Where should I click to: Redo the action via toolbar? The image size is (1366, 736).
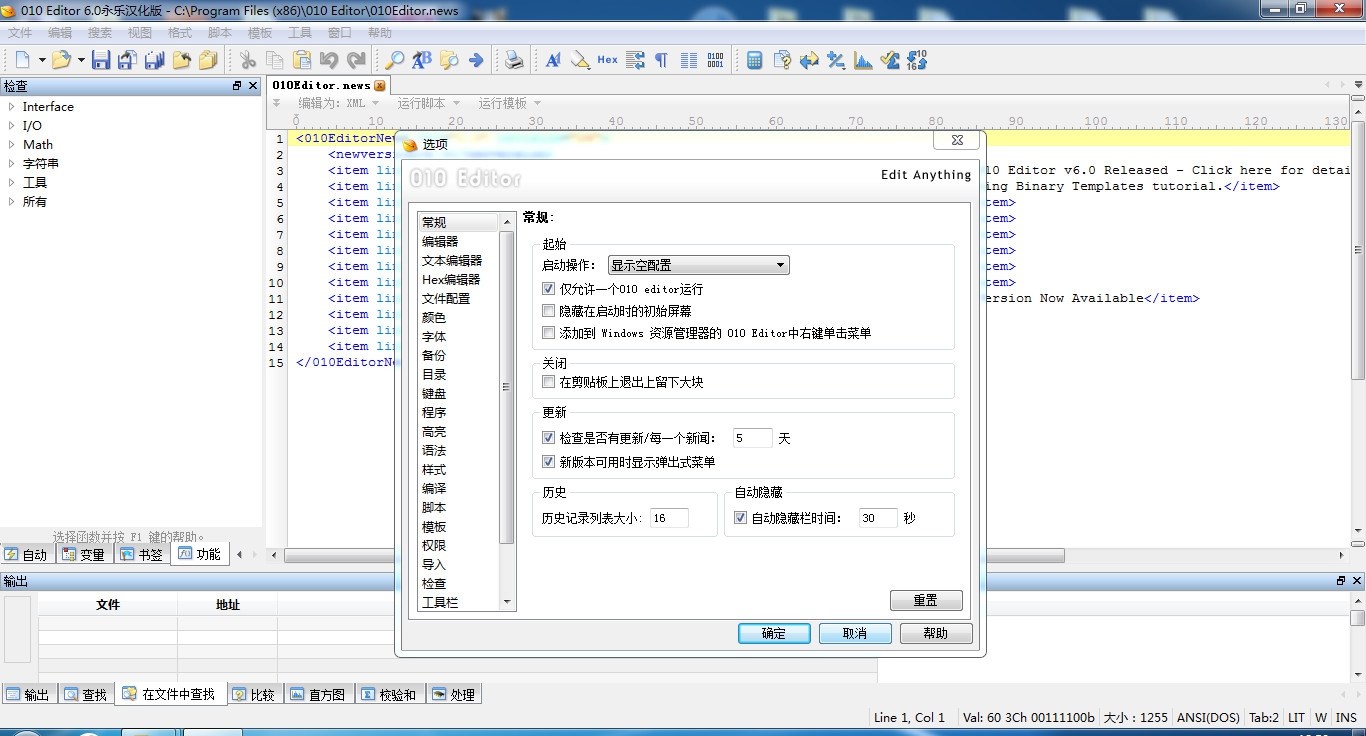coord(356,60)
